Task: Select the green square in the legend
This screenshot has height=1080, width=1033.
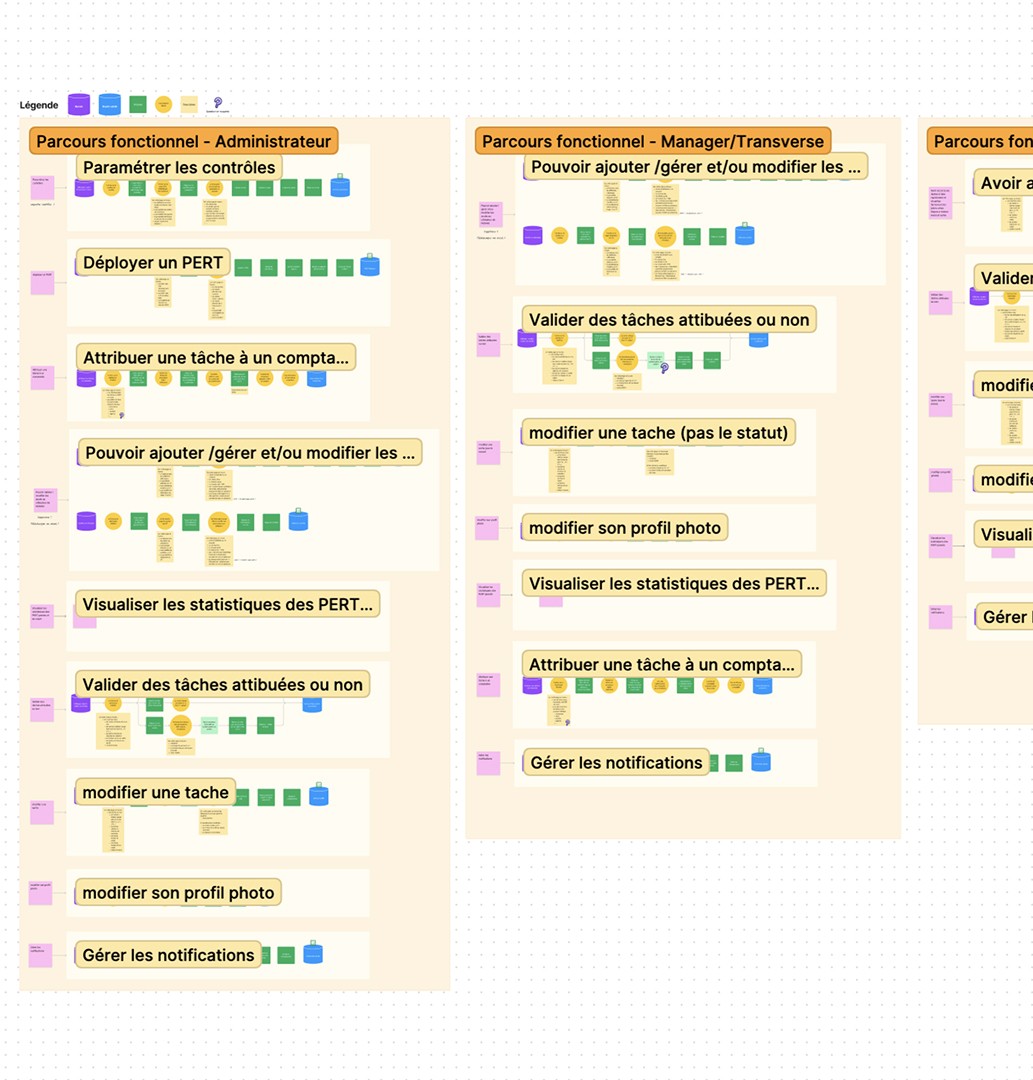Action: click(138, 105)
